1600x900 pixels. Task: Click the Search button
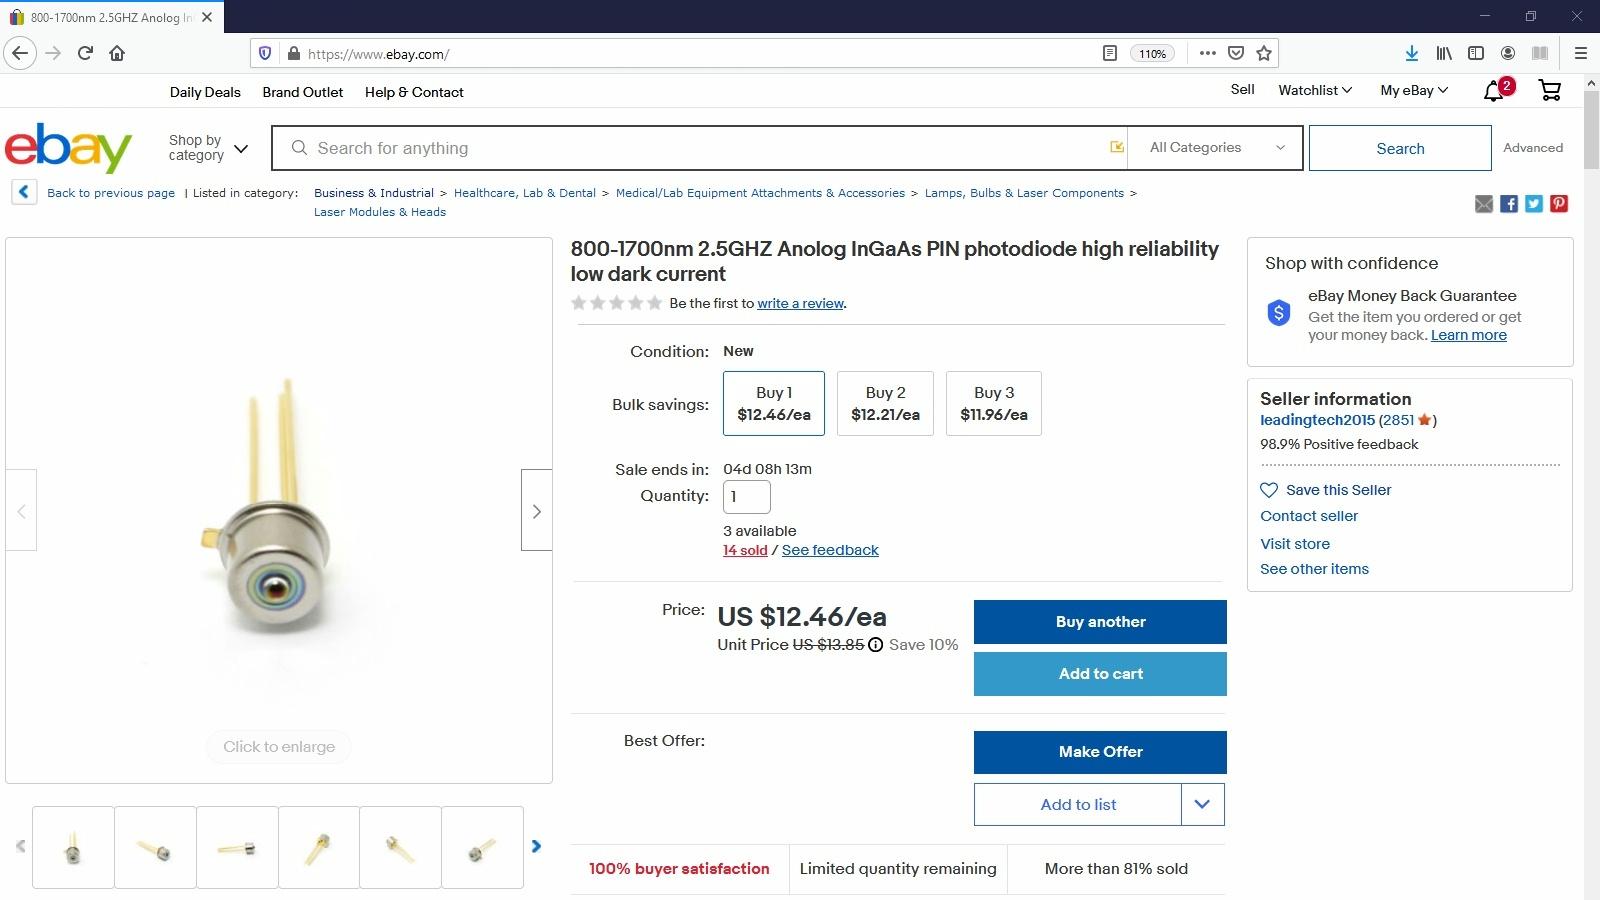tap(1400, 148)
